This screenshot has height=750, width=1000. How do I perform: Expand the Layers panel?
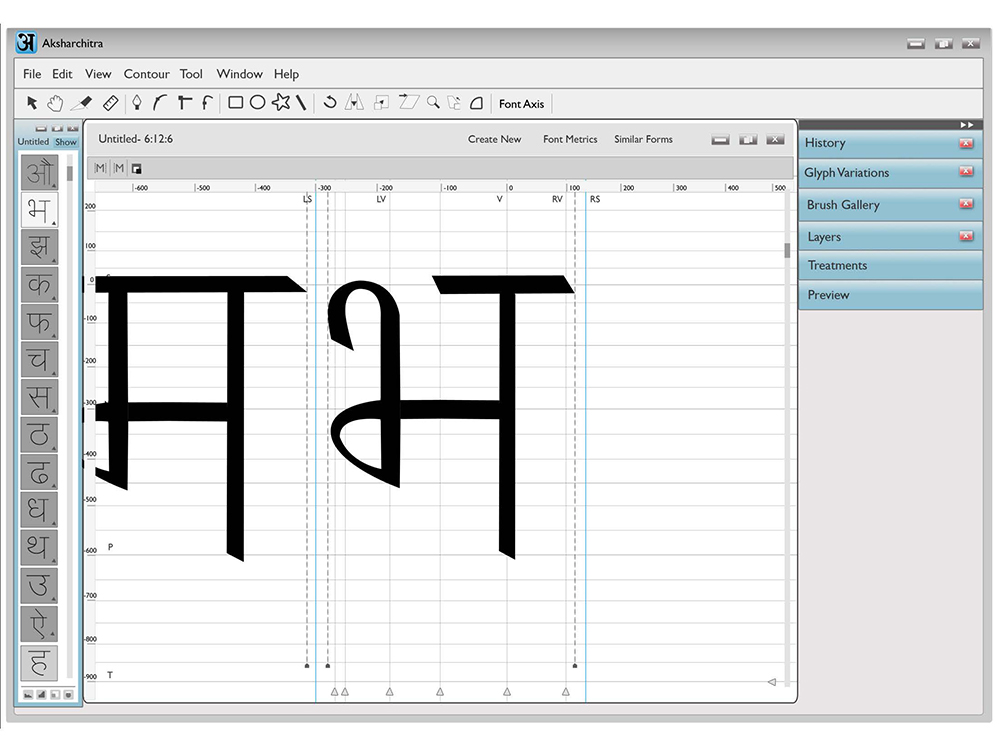pos(890,237)
